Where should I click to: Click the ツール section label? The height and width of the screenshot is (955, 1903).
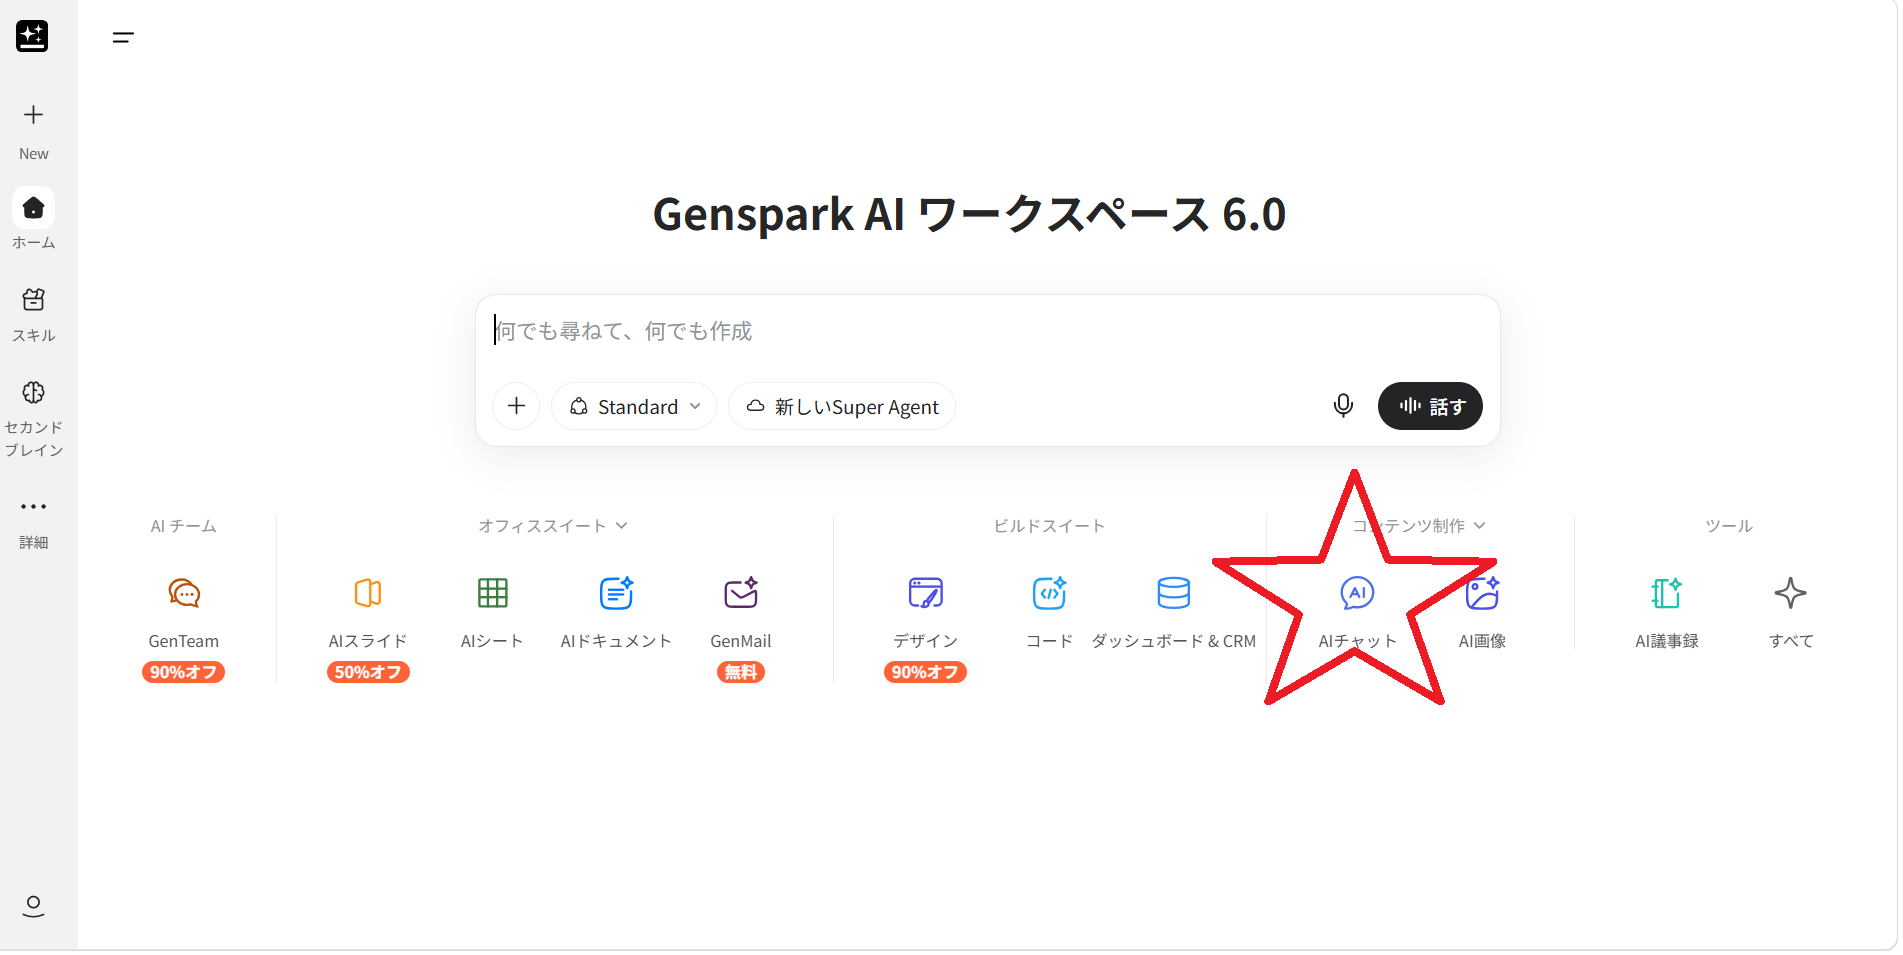pos(1729,526)
